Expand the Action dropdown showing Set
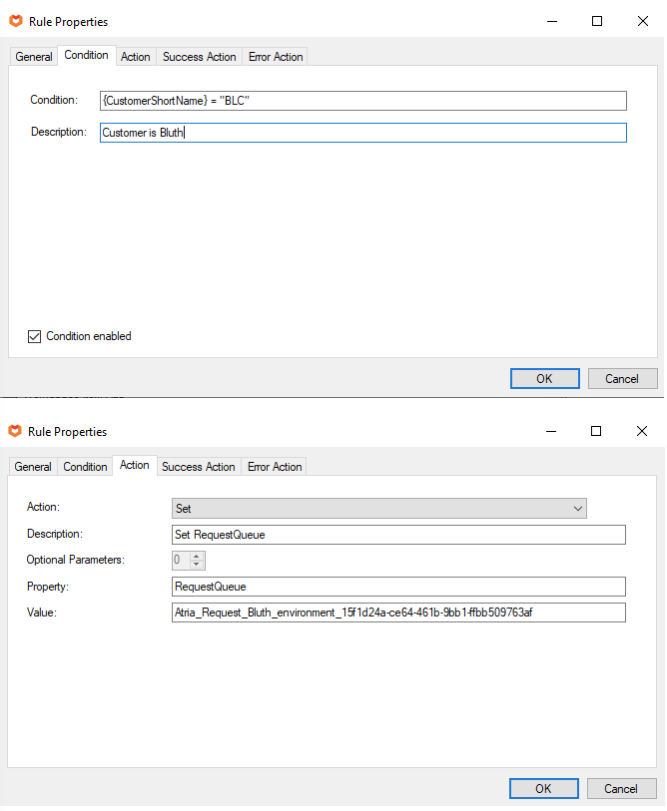Screen dimensions: 667x811 [x=578, y=508]
